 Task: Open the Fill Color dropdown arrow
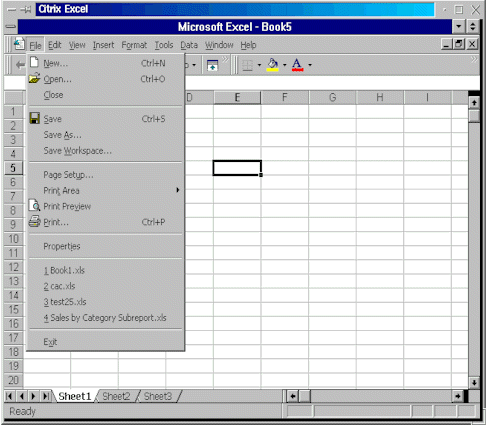[284, 65]
